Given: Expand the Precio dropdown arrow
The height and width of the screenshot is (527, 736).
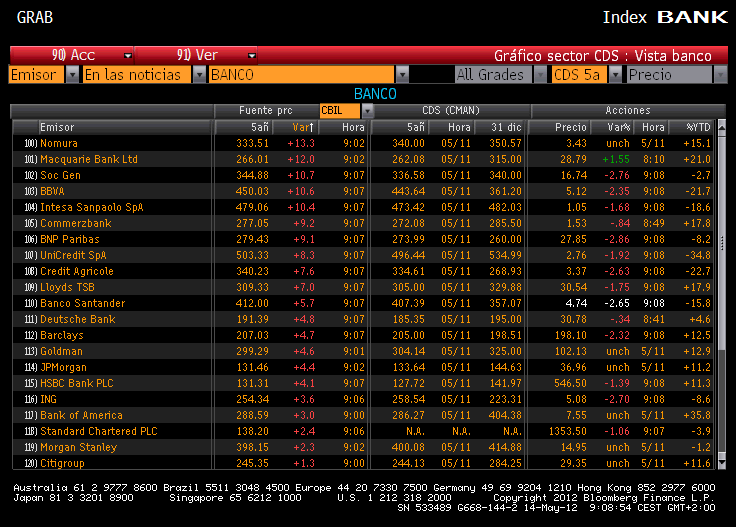Looking at the screenshot, I should (720, 75).
